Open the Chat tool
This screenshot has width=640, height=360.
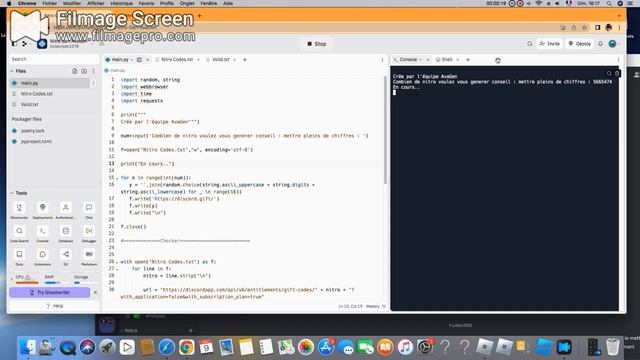point(89,211)
